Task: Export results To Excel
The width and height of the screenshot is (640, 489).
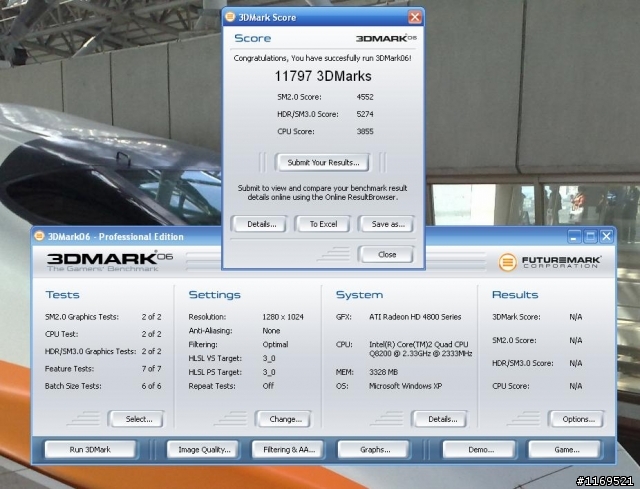Action: (323, 224)
